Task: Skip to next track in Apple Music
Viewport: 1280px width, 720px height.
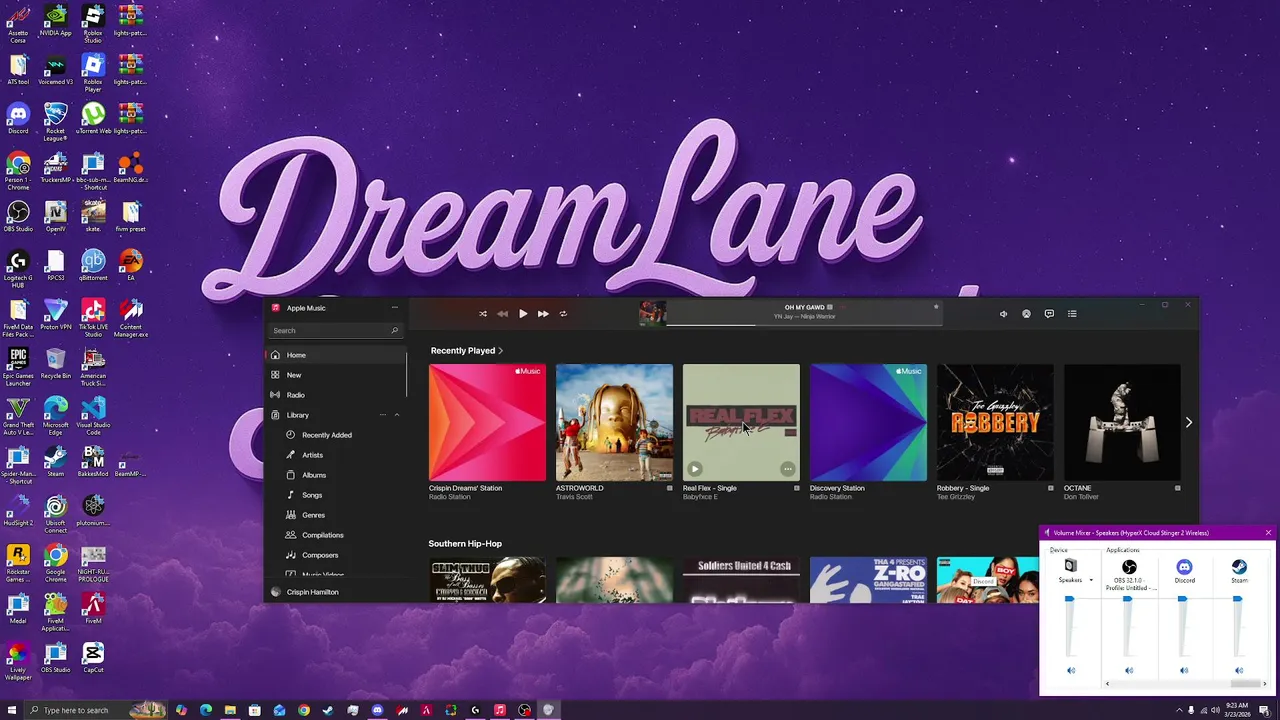Action: point(543,314)
